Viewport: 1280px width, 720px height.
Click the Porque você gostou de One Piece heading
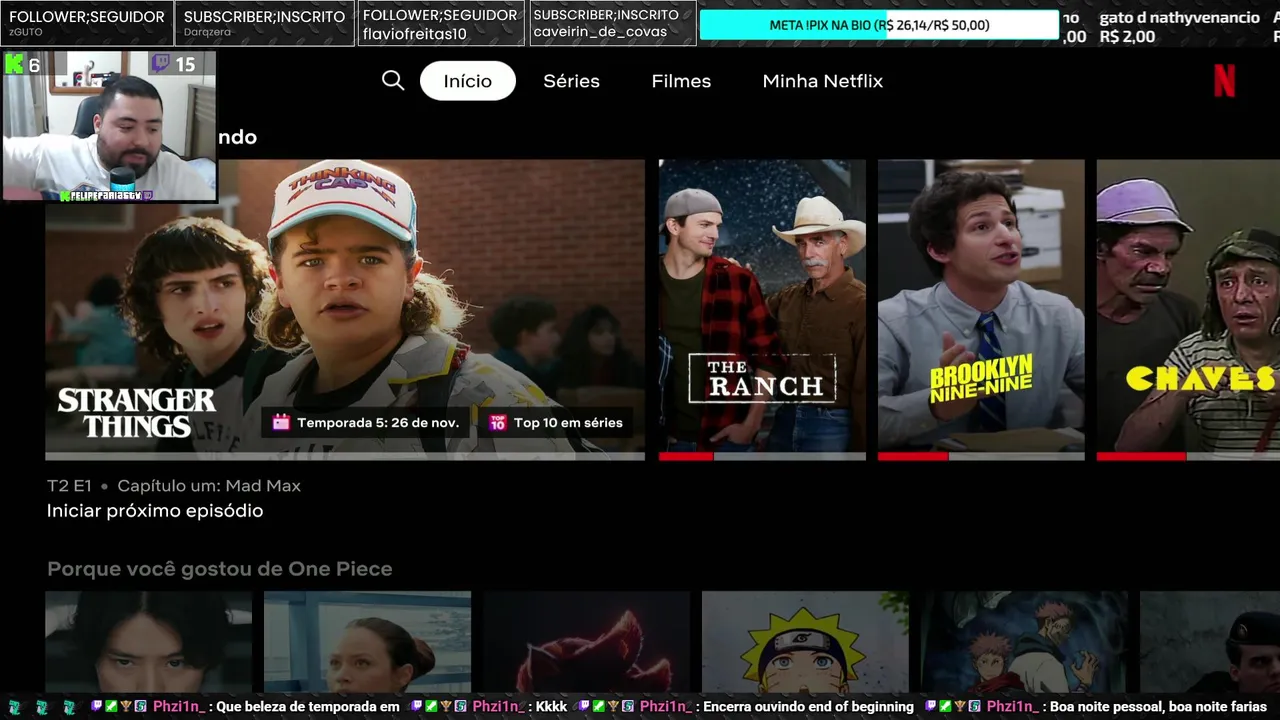pyautogui.click(x=220, y=569)
